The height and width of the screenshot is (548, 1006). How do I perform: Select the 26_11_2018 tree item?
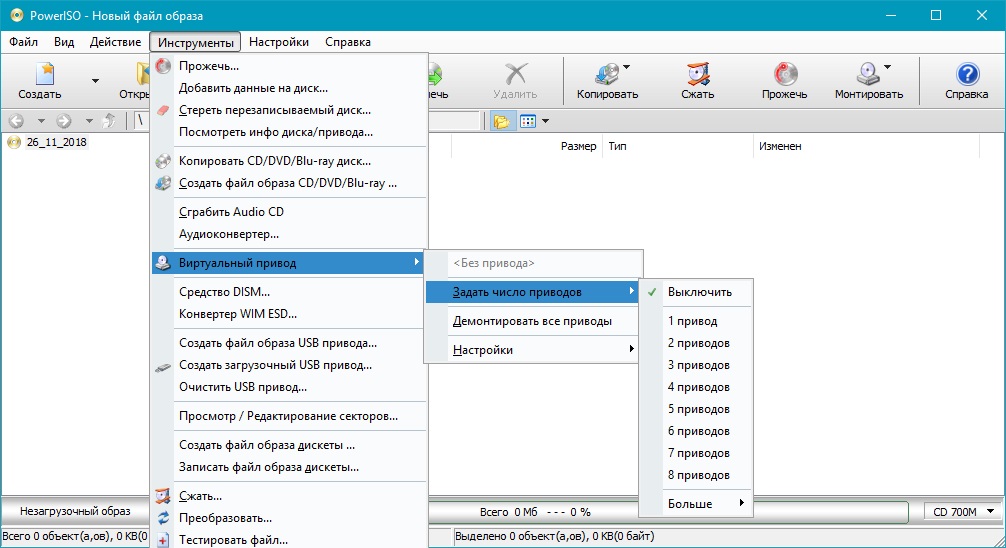point(56,143)
